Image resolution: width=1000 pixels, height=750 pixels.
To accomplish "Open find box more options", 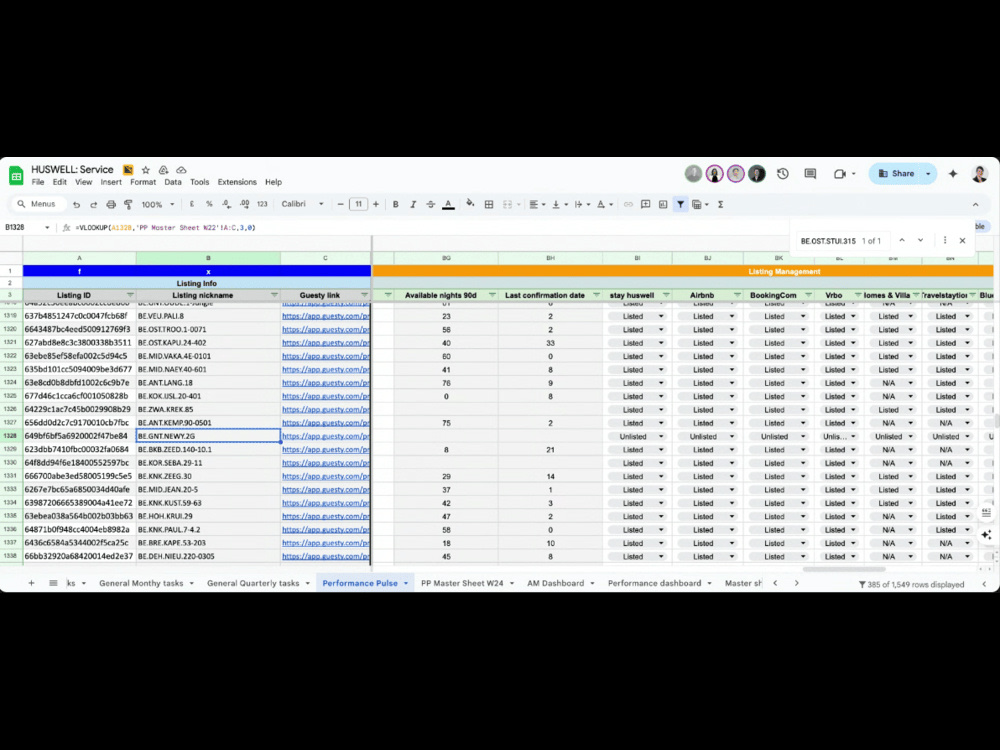I will (945, 240).
